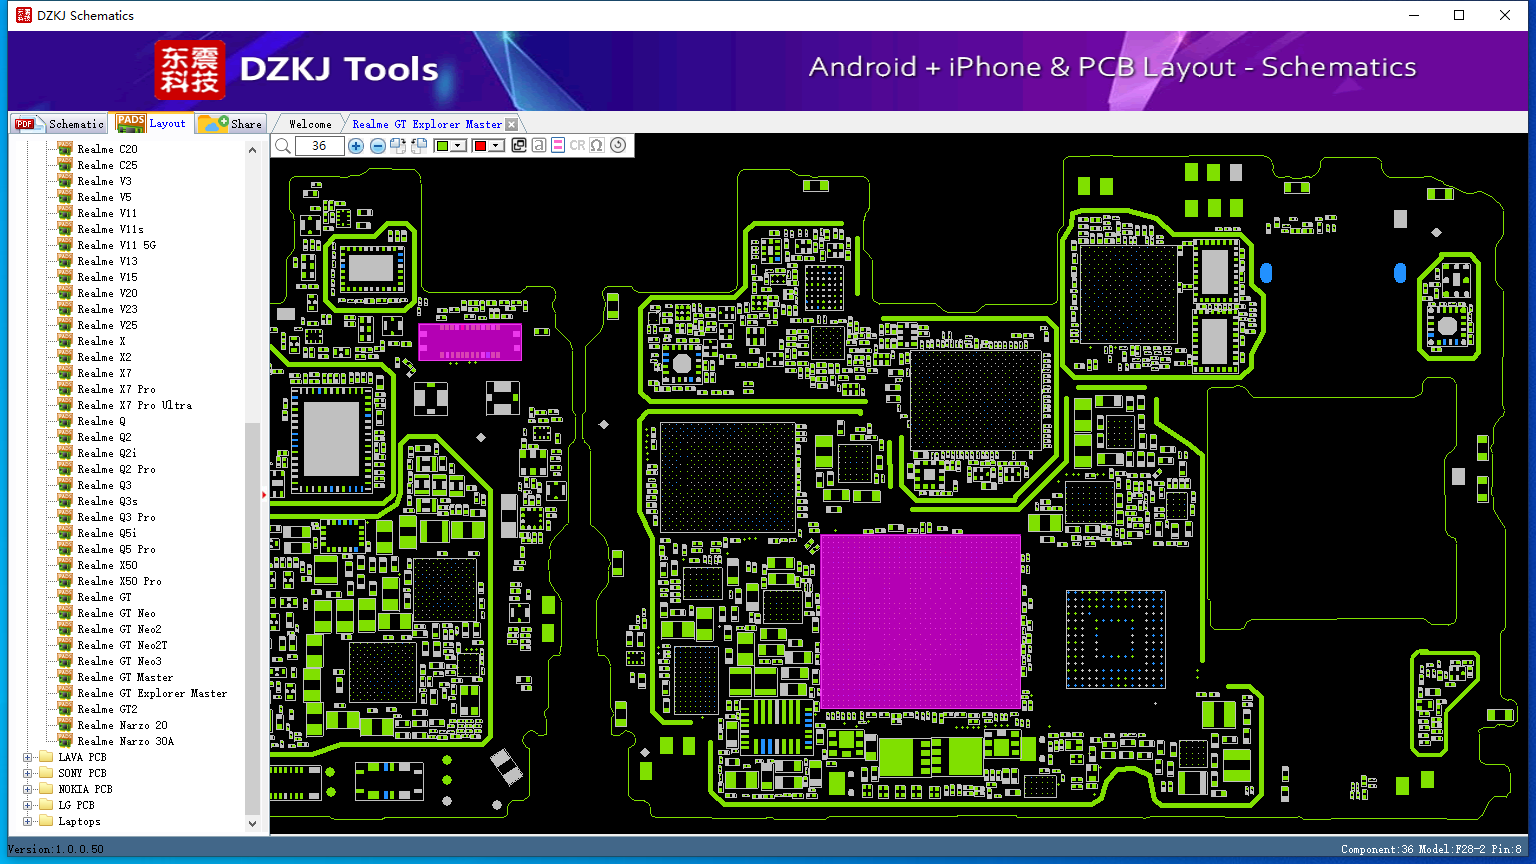Toggle the CR toolbar button
Screen dimensions: 1536x864
tap(577, 146)
